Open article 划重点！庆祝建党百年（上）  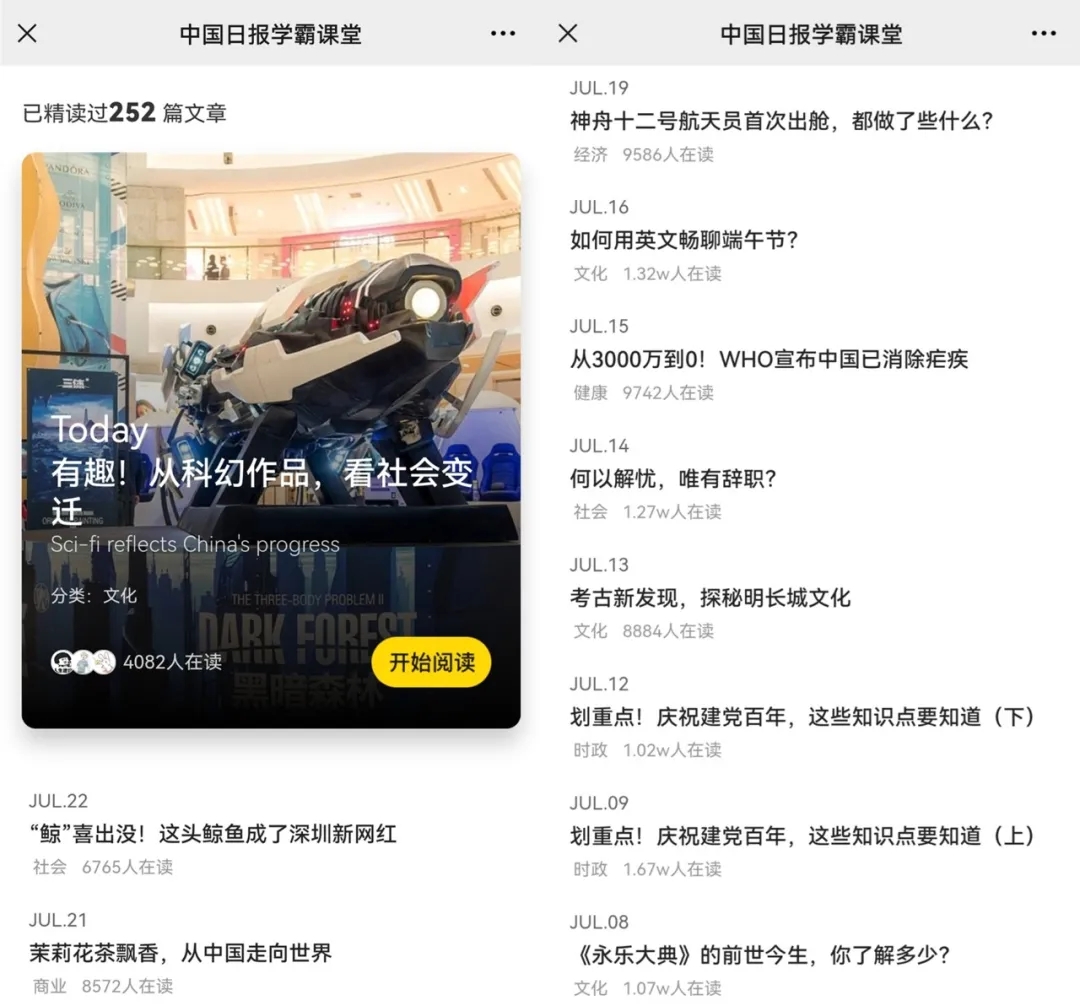(802, 836)
